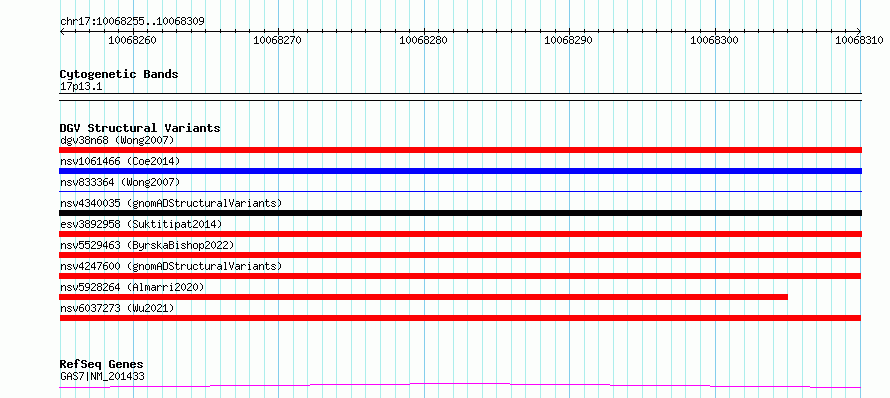Click ruler tick label 10068290
The image size is (890, 398).
point(569,40)
